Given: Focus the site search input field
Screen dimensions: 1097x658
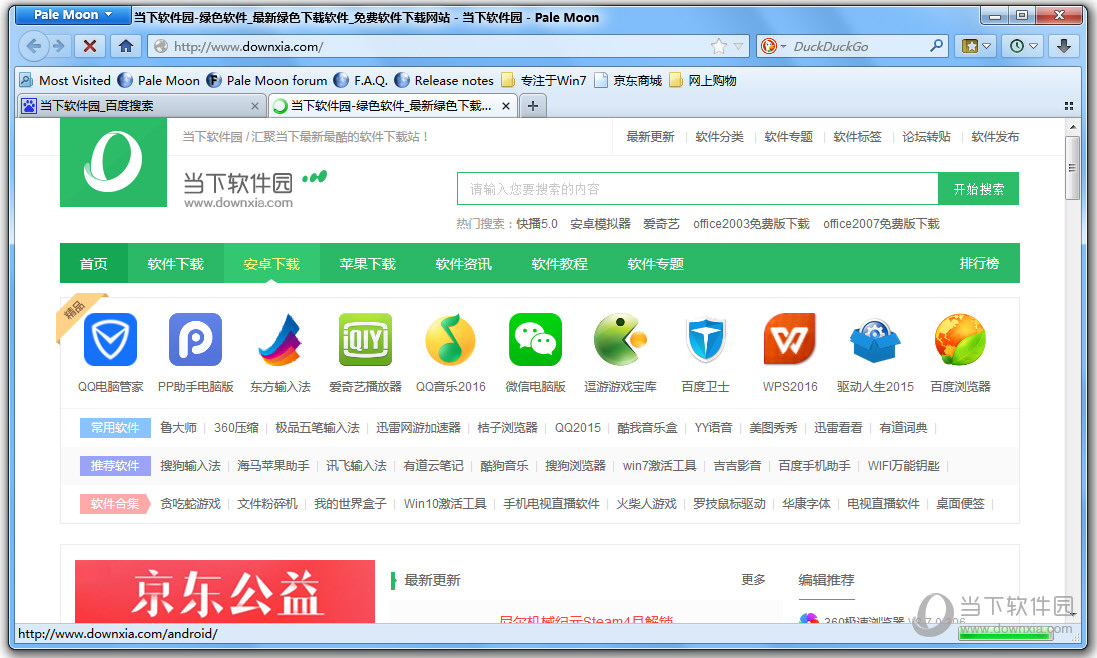Looking at the screenshot, I should pos(698,189).
